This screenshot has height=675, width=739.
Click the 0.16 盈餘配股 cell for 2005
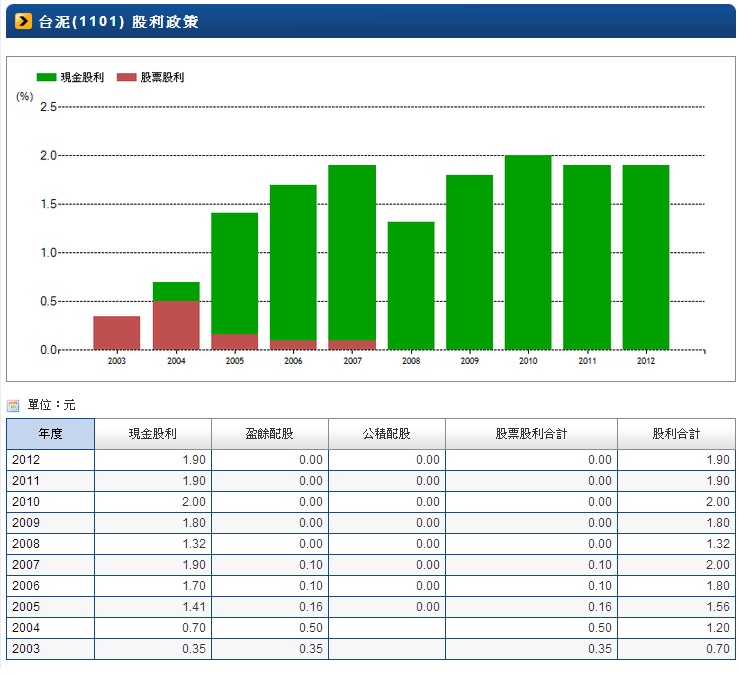(270, 607)
